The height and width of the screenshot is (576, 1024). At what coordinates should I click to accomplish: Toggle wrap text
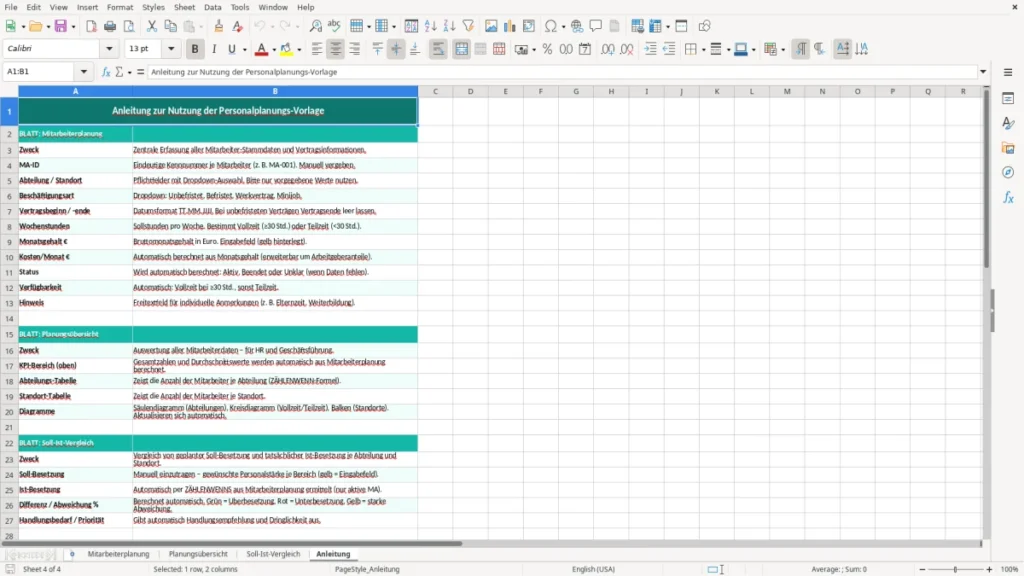[x=438, y=49]
